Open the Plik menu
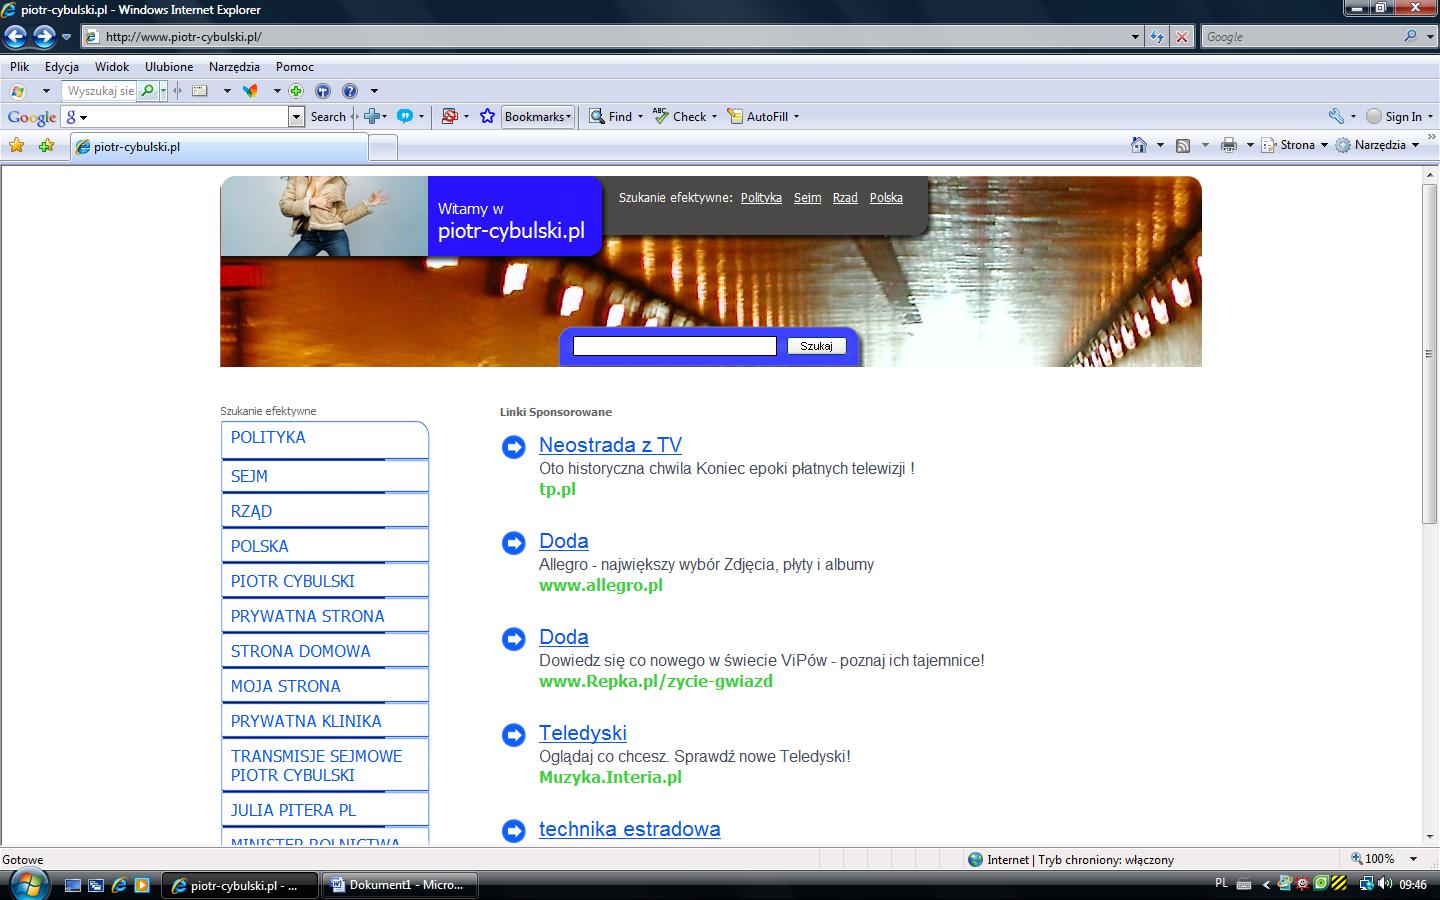Viewport: 1440px width, 900px height. click(x=19, y=67)
